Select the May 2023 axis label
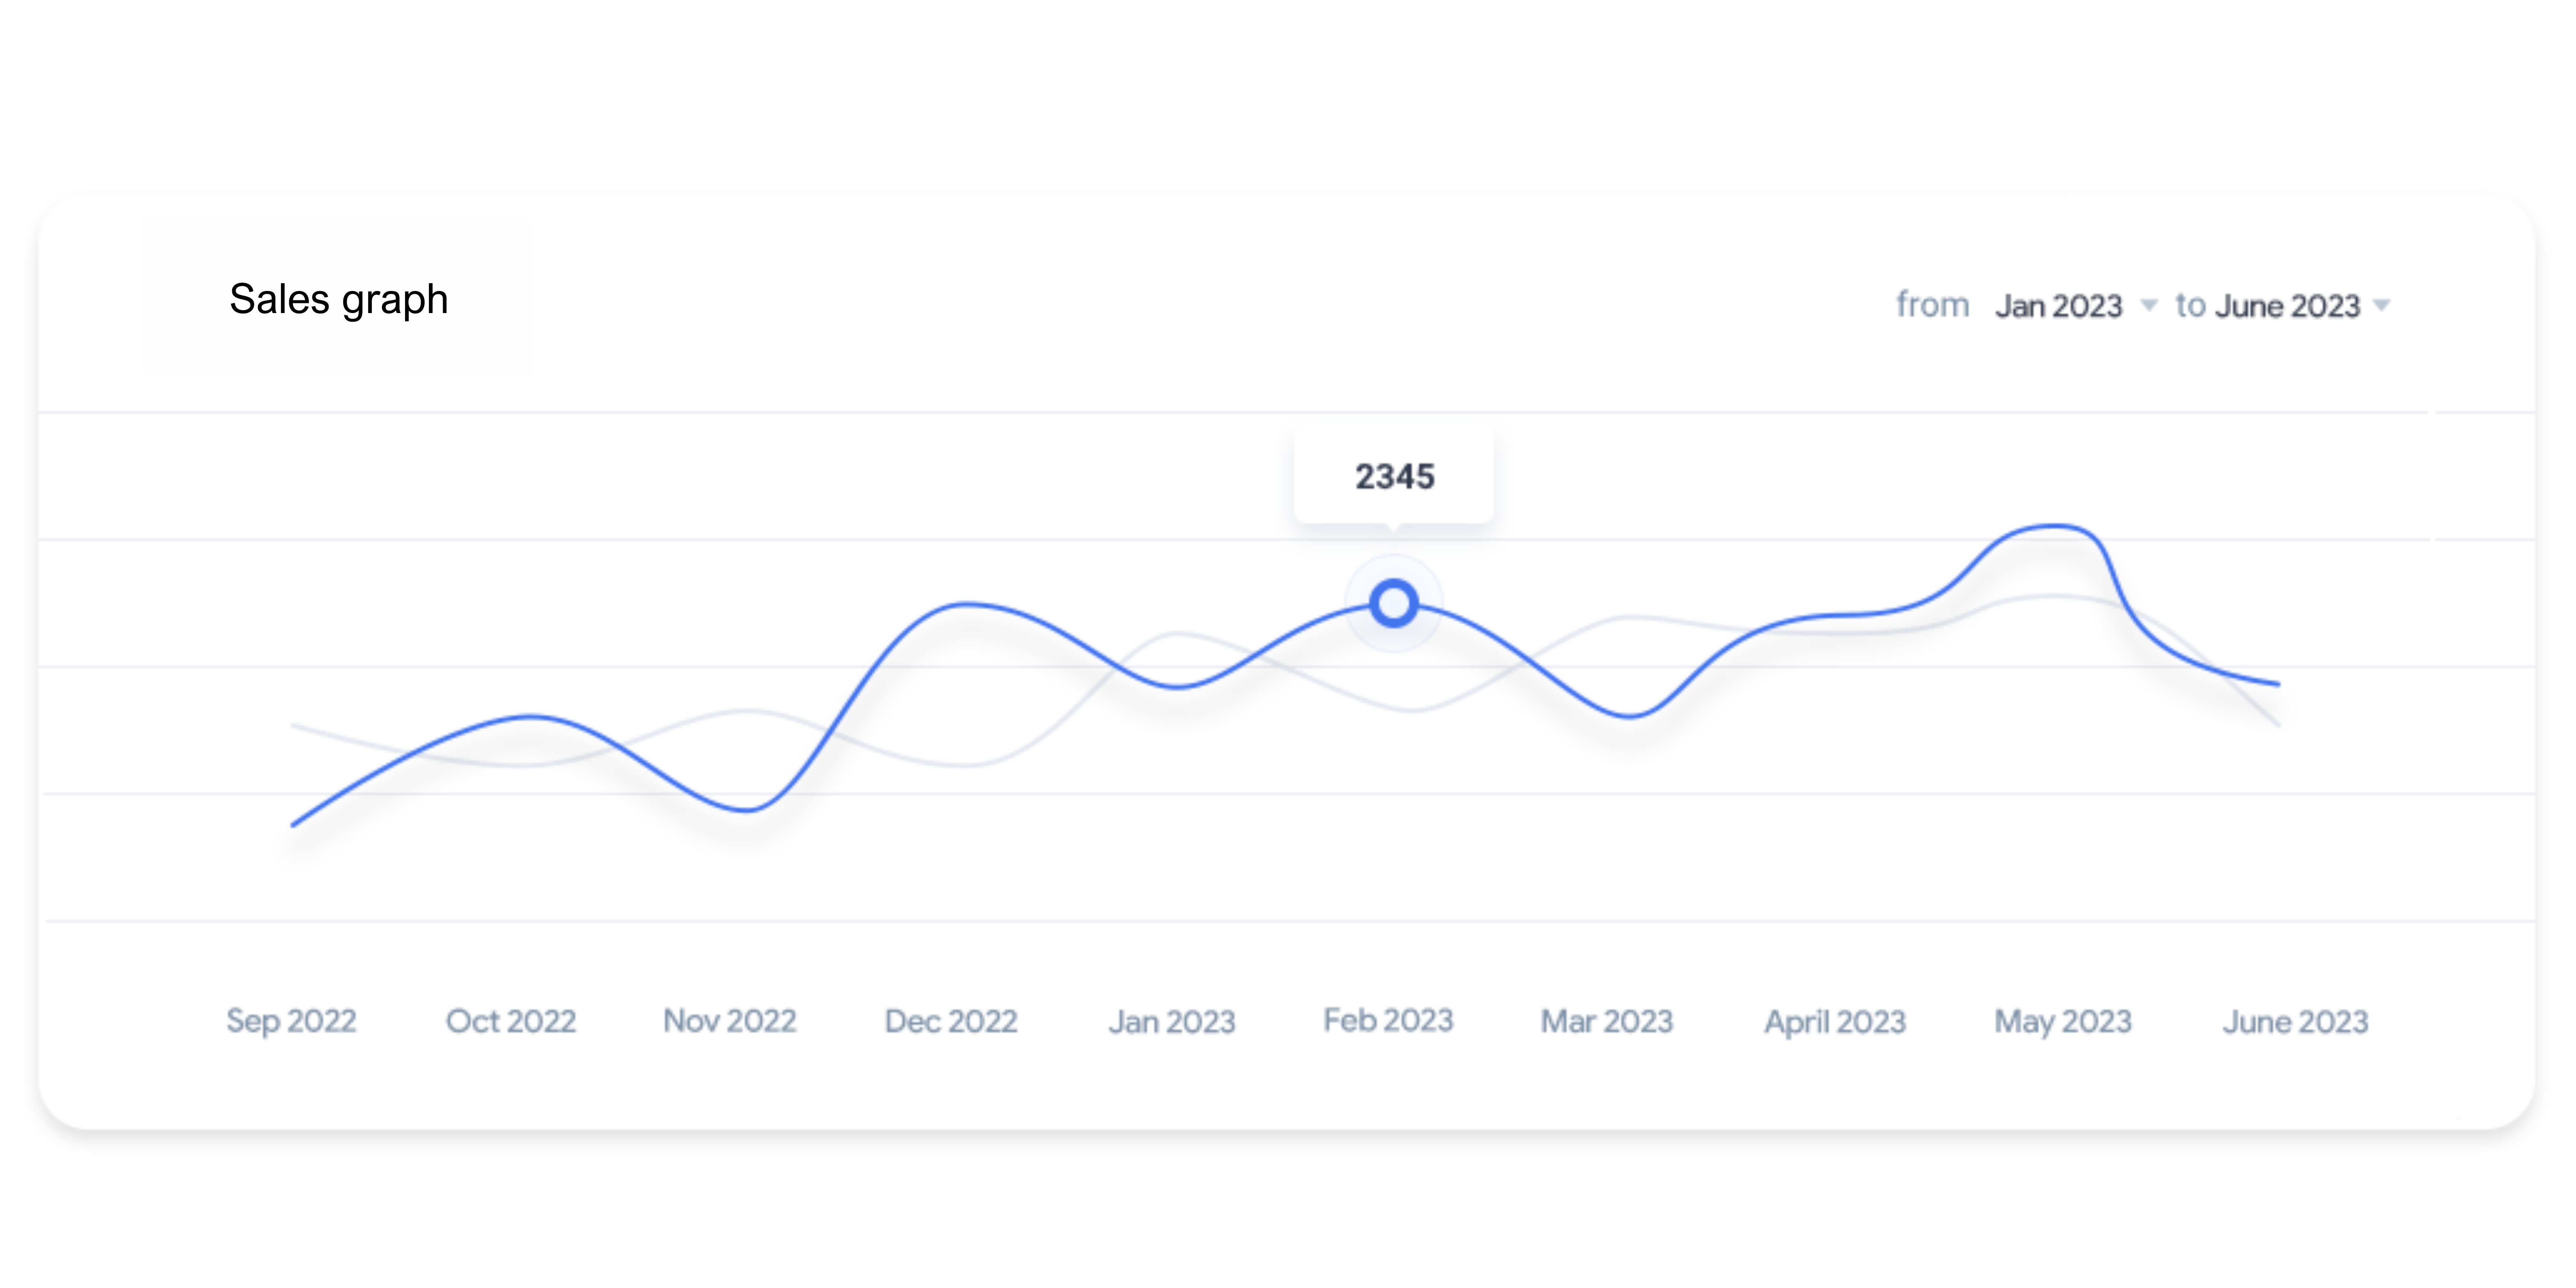The width and height of the screenshot is (2576, 1288). click(2063, 1021)
